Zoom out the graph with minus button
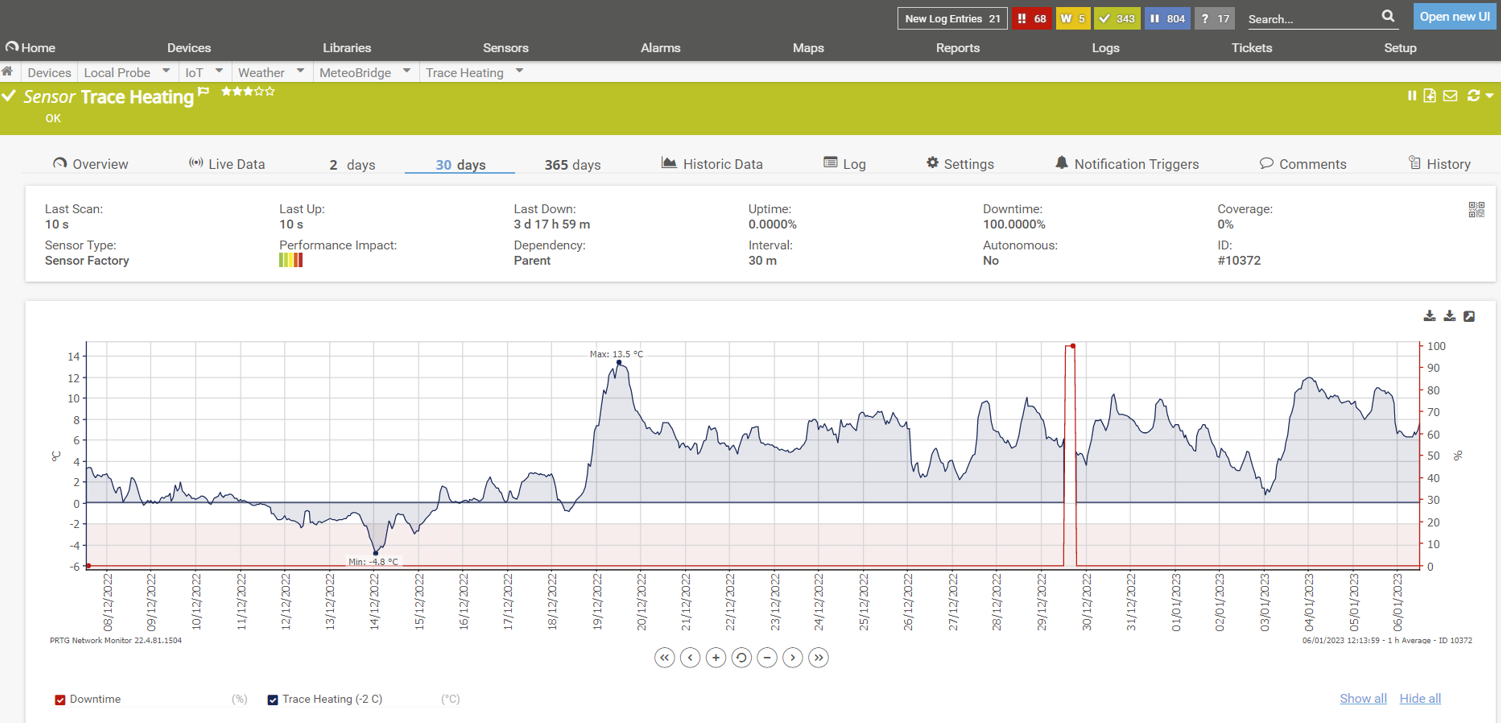This screenshot has height=723, width=1501. (x=767, y=657)
